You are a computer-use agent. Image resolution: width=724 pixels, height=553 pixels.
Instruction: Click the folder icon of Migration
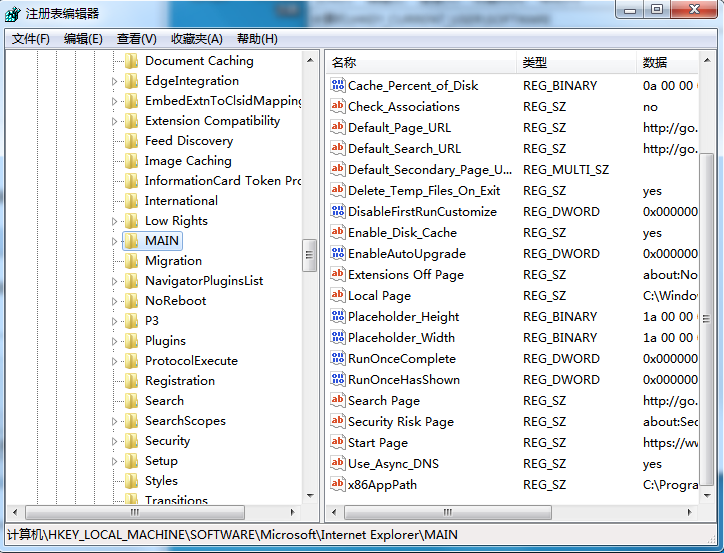[x=132, y=261]
